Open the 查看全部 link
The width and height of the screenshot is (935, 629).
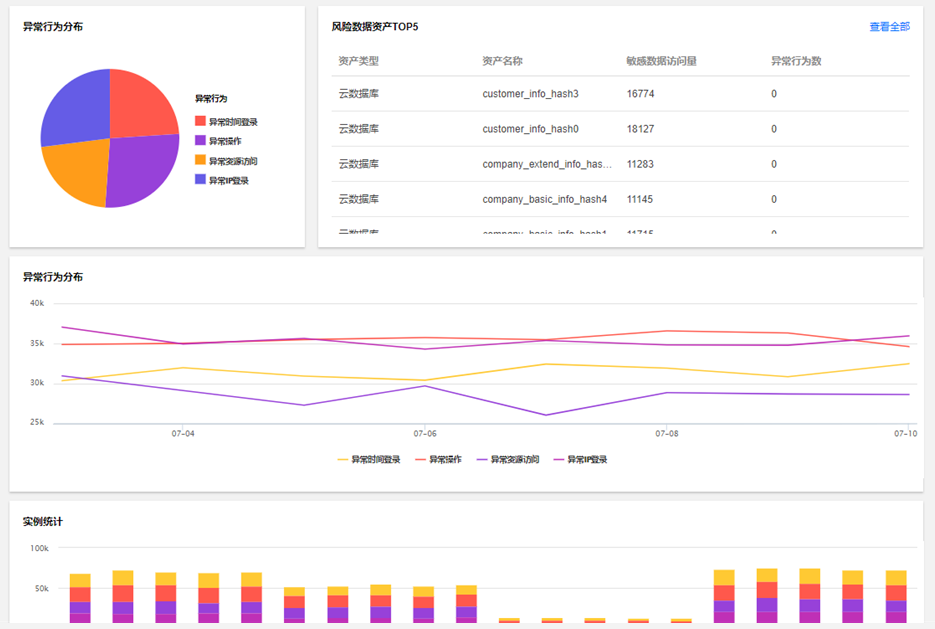pos(889,27)
